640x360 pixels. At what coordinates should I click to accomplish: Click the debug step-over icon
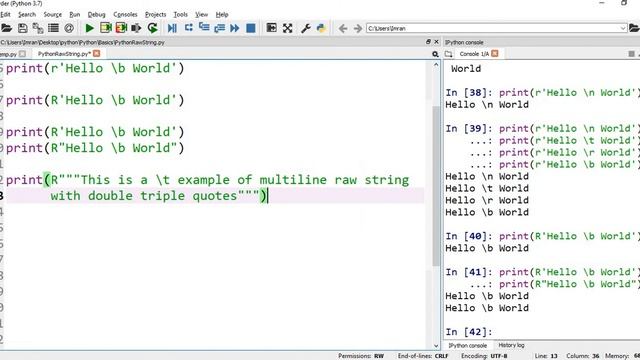[188, 28]
